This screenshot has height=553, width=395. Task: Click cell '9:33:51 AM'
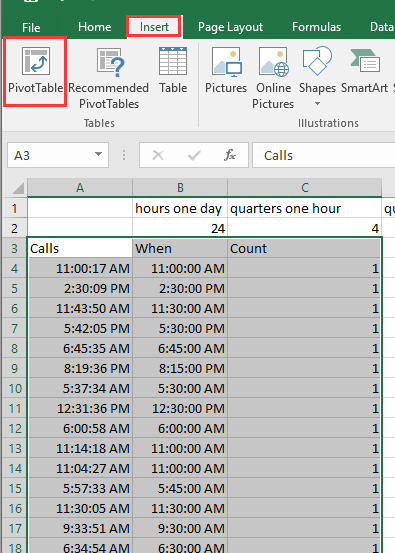(x=80, y=528)
